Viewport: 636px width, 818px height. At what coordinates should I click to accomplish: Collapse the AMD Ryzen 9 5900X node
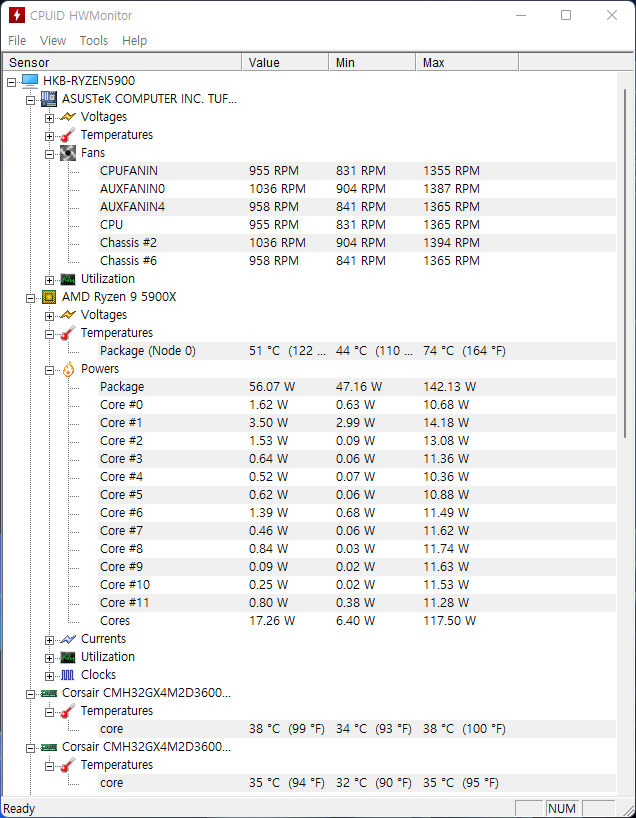tap(30, 298)
